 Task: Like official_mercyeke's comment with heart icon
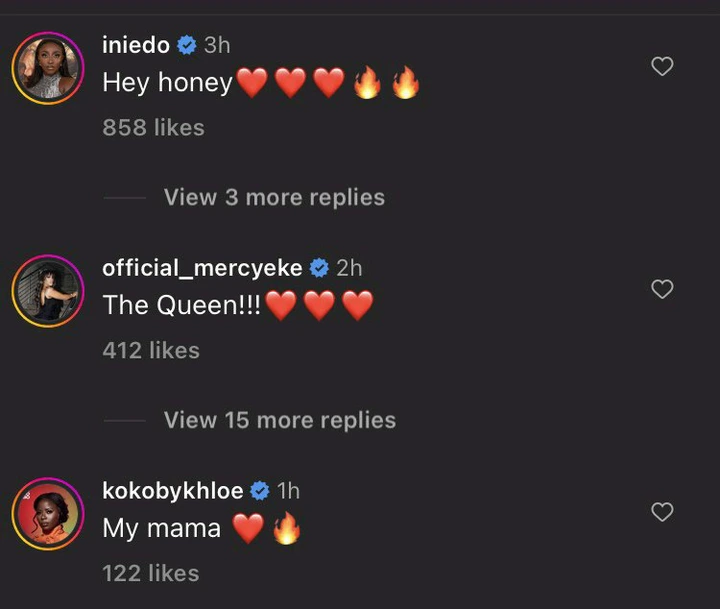pos(662,290)
